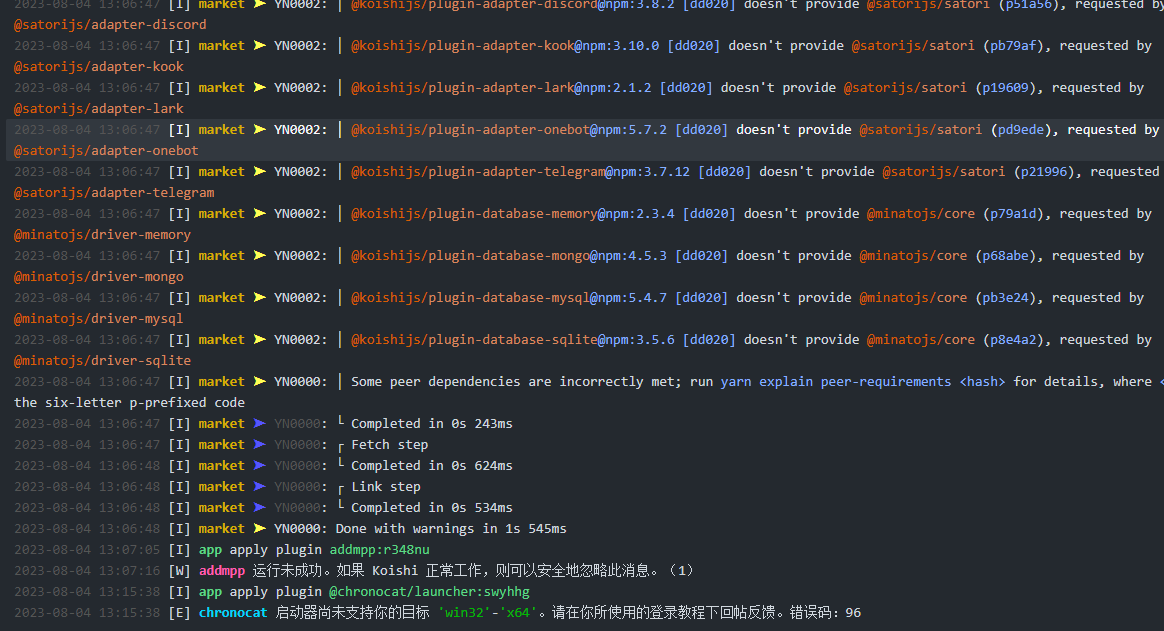Viewport: 1164px width, 631px height.
Task: Click the [W] warning level tag
Action: pos(179,570)
